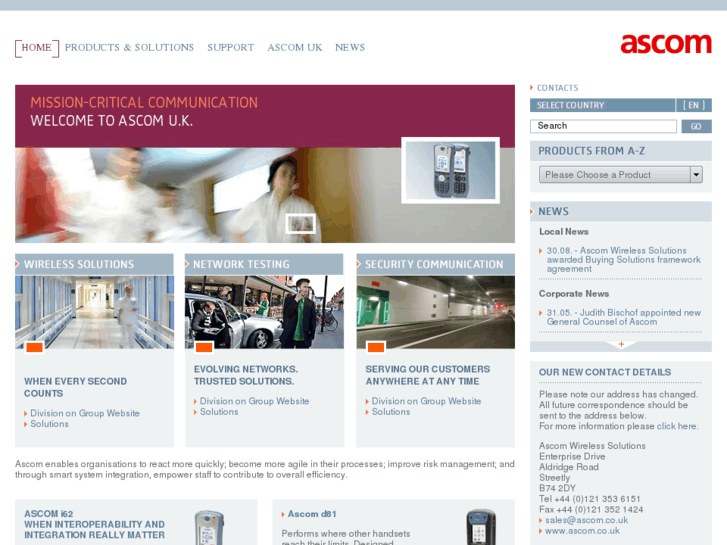This screenshot has height=545, width=727.
Task: Read Judith Bischof General Counsel news
Action: point(623,317)
